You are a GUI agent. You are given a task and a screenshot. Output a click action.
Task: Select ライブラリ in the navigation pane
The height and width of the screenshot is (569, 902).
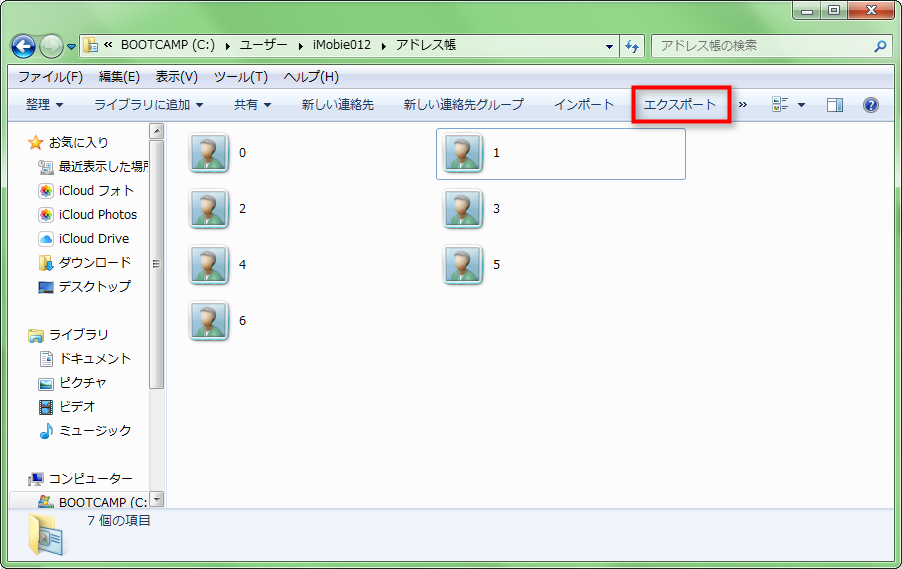click(68, 334)
